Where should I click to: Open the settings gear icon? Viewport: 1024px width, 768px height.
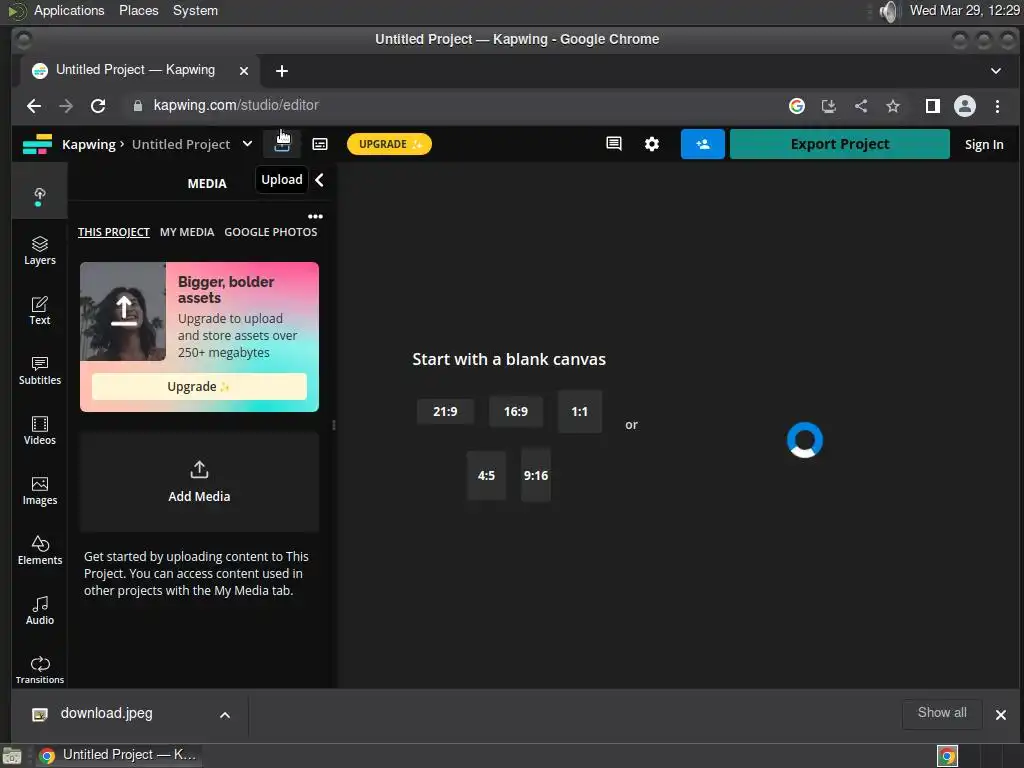pos(652,144)
